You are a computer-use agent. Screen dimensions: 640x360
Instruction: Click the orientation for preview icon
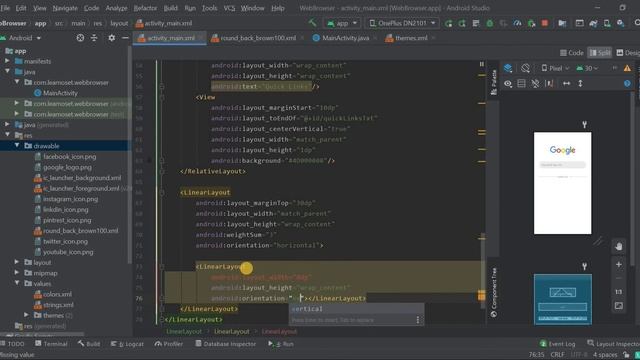[525, 68]
